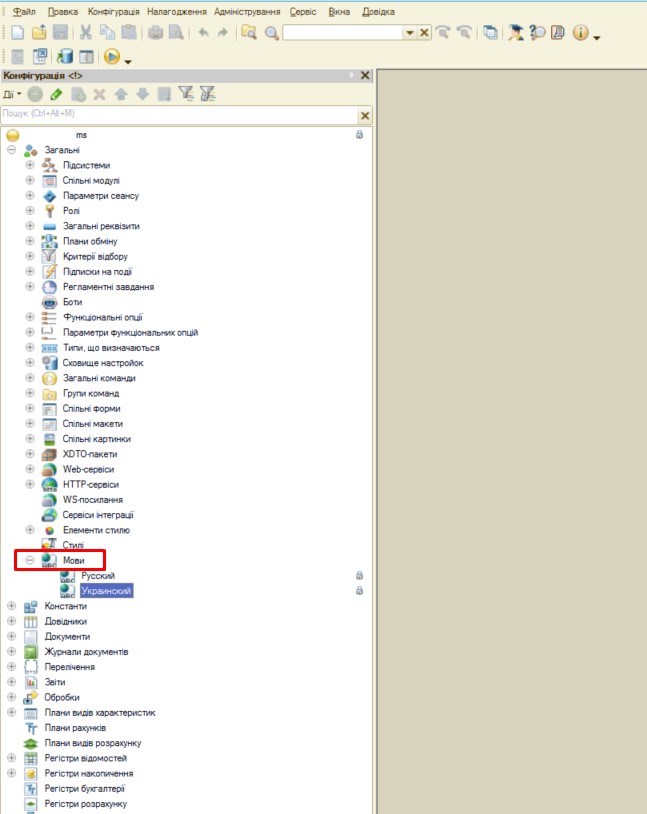
Task: Click the filter by subsystems funnel icon
Action: 185,94
